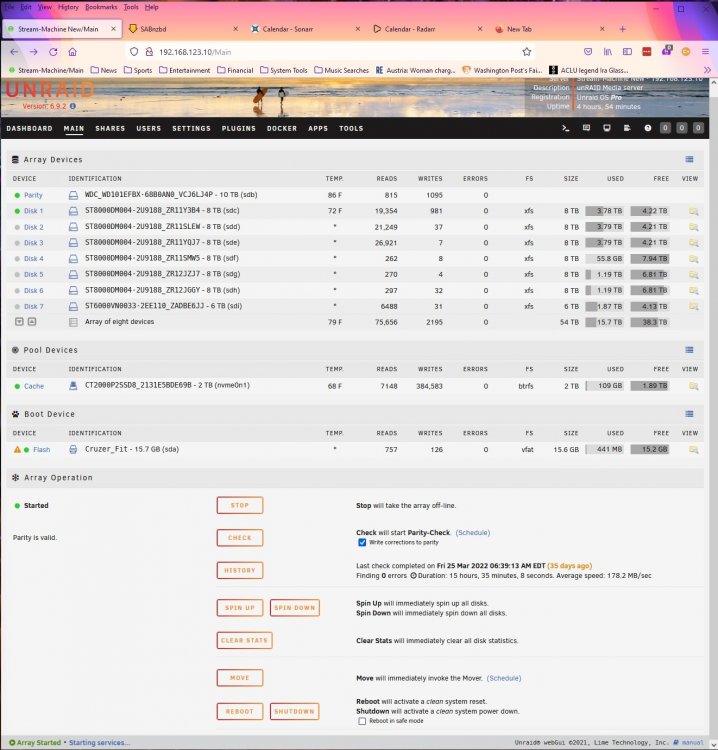
Task: Open Firefox application hamburger menu
Action: 705,52
